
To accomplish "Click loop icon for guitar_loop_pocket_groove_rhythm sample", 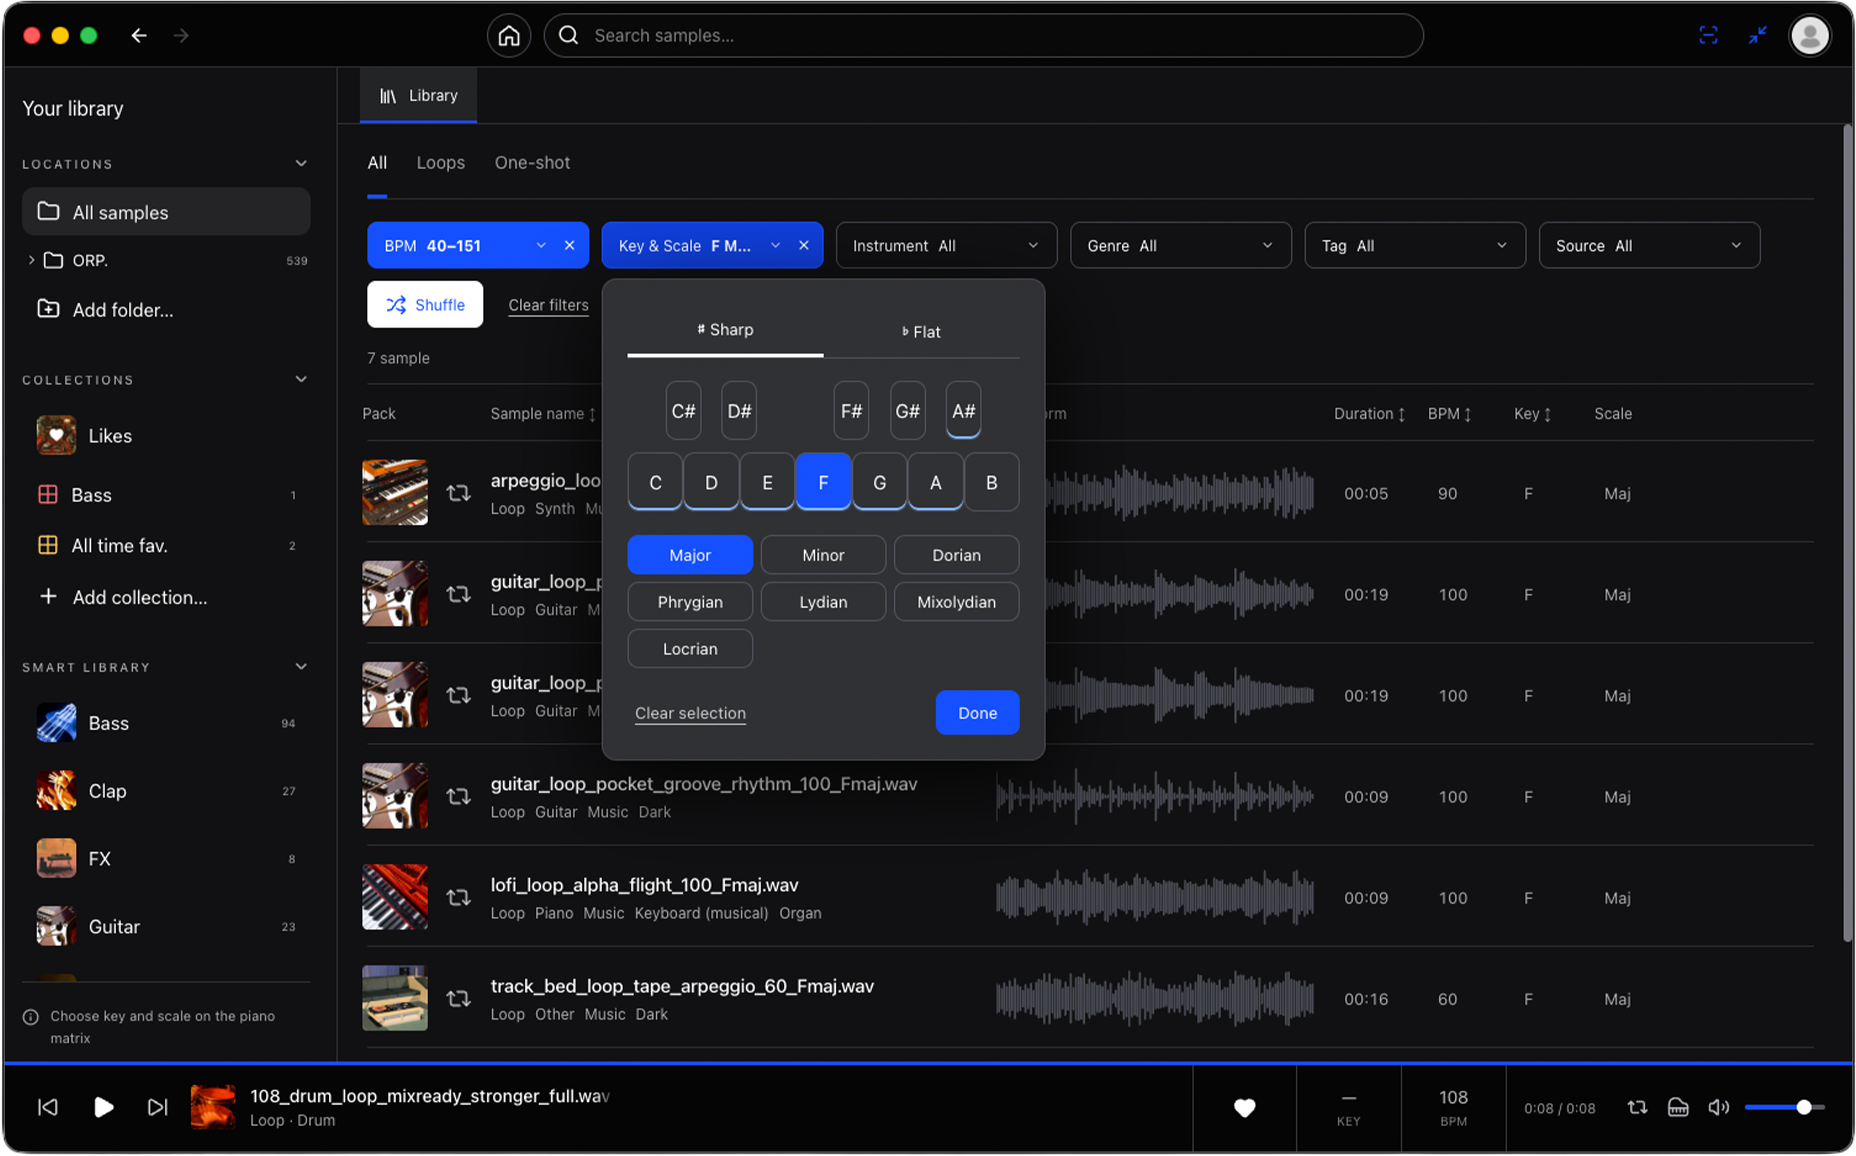I will [x=458, y=797].
